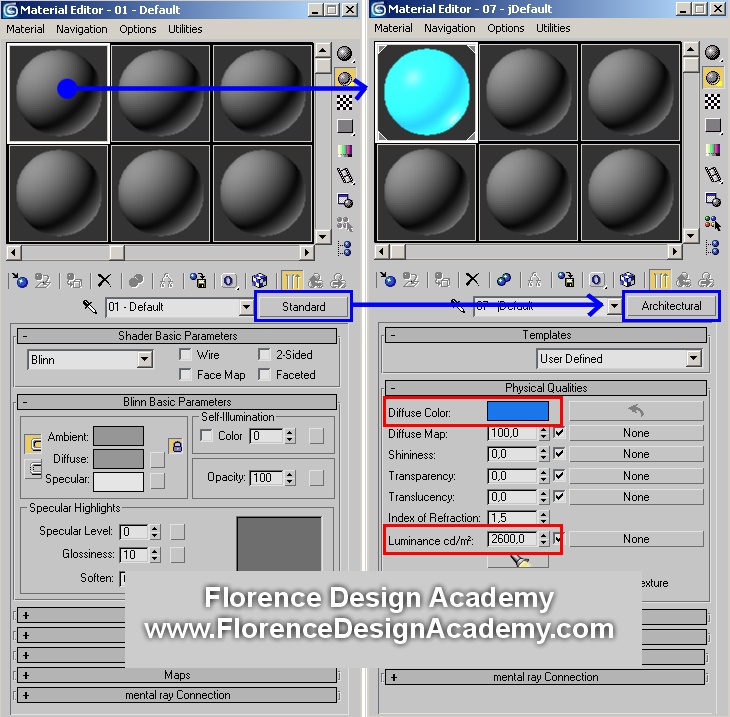Click the blue Diffuse Color swatch
The image size is (730, 717).
tap(517, 411)
